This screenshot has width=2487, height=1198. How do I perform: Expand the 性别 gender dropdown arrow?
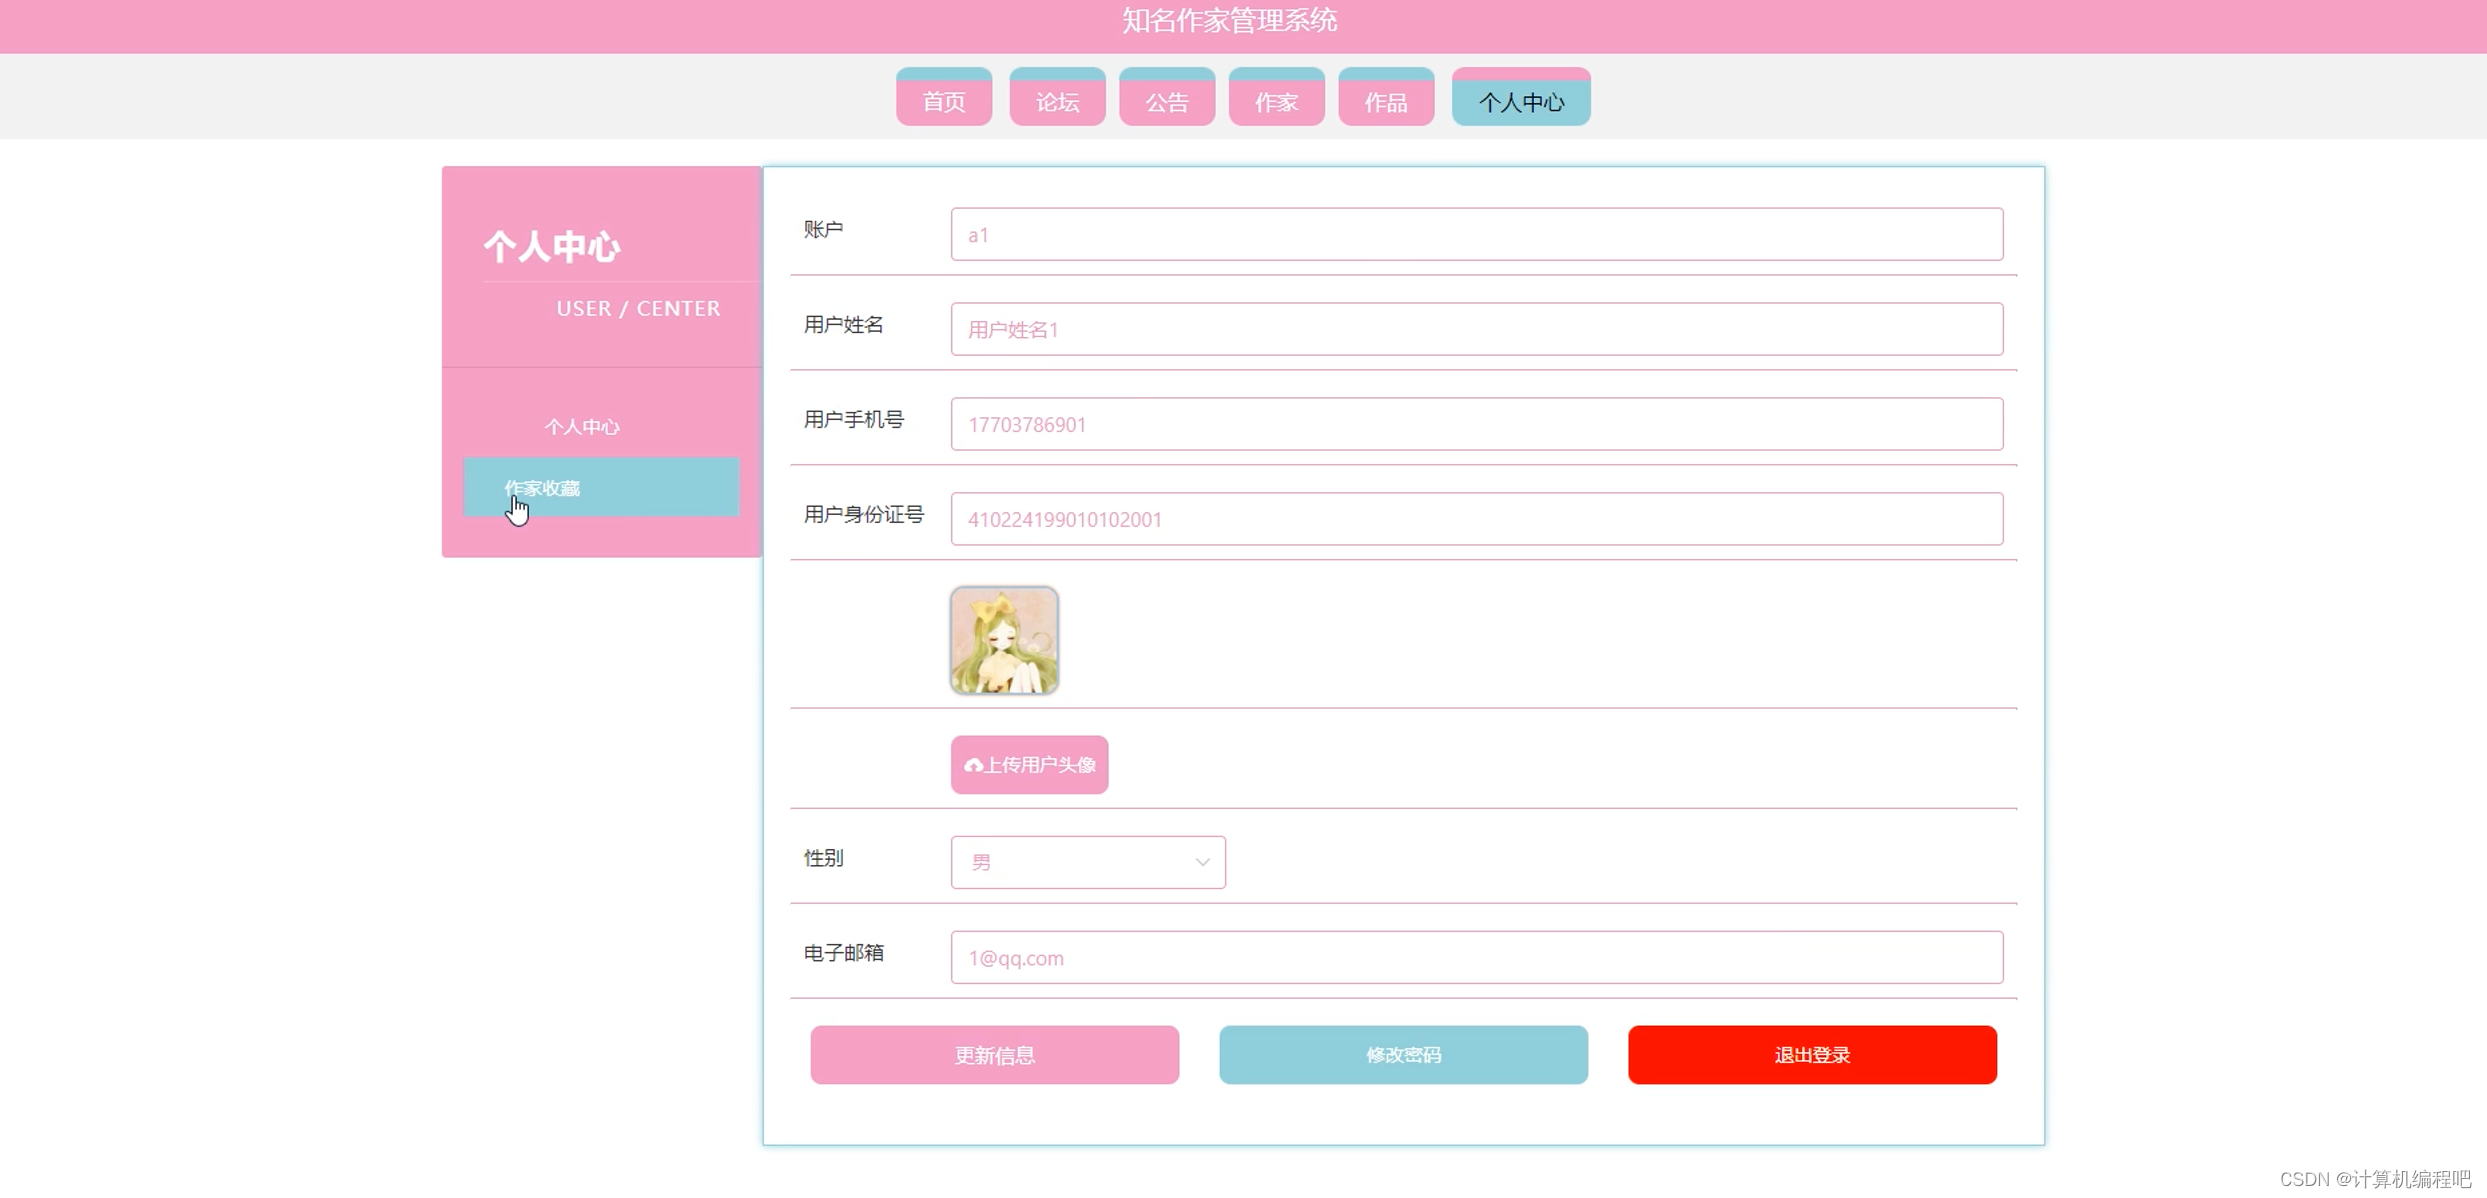point(1202,862)
